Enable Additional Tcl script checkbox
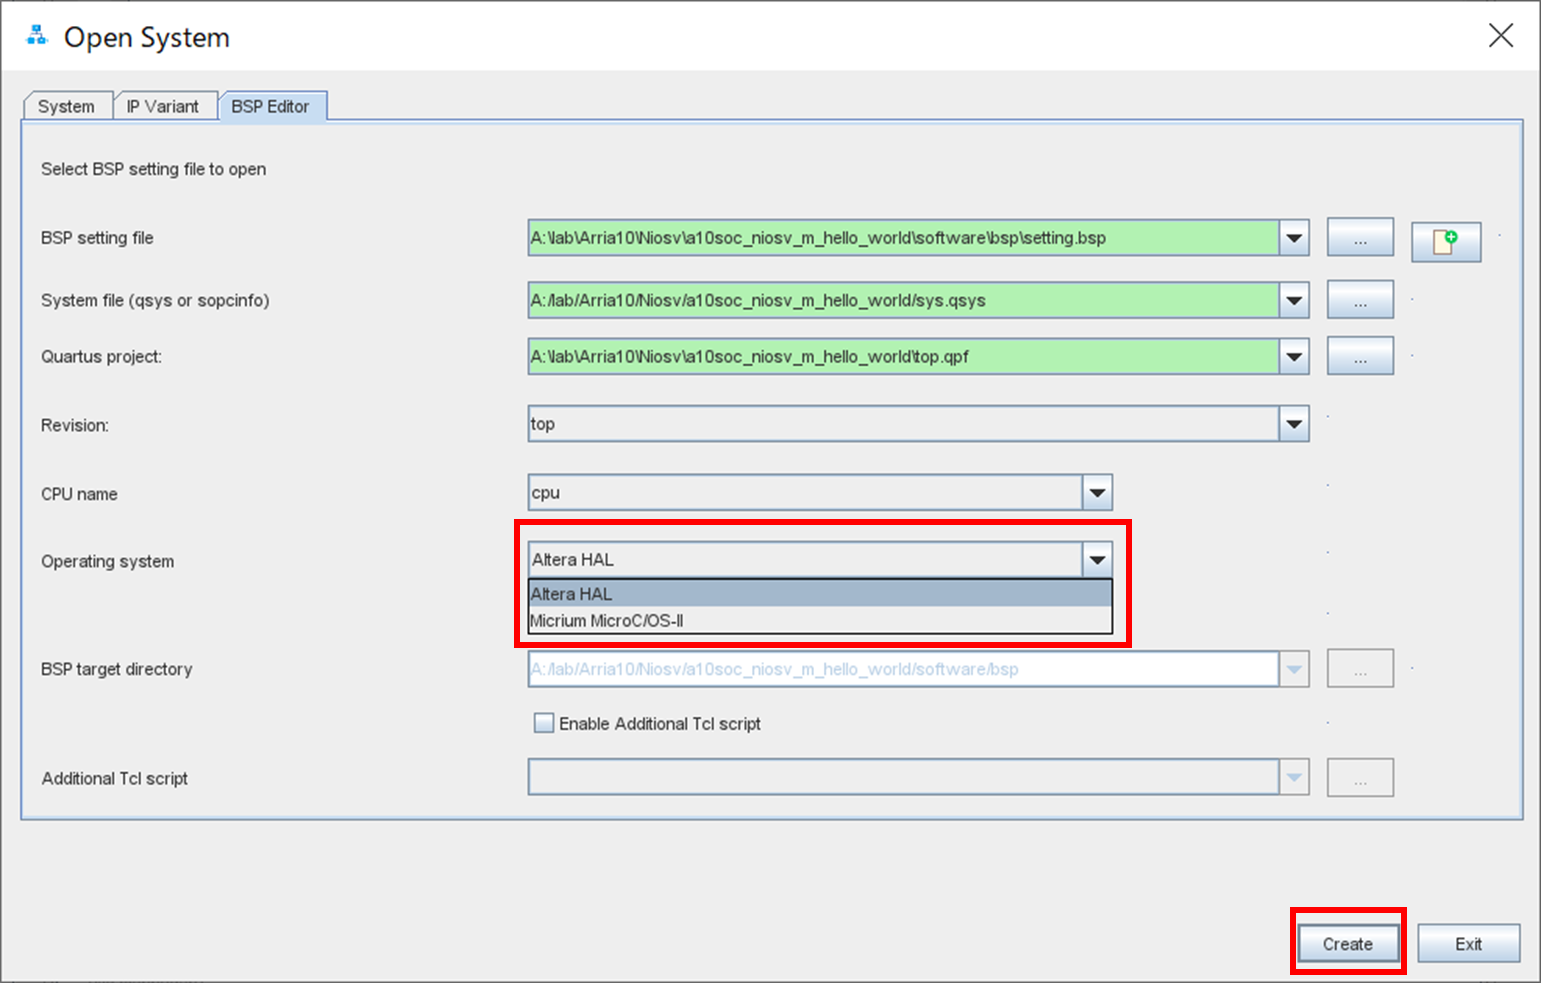Viewport: 1541px width, 983px height. pyautogui.click(x=543, y=722)
